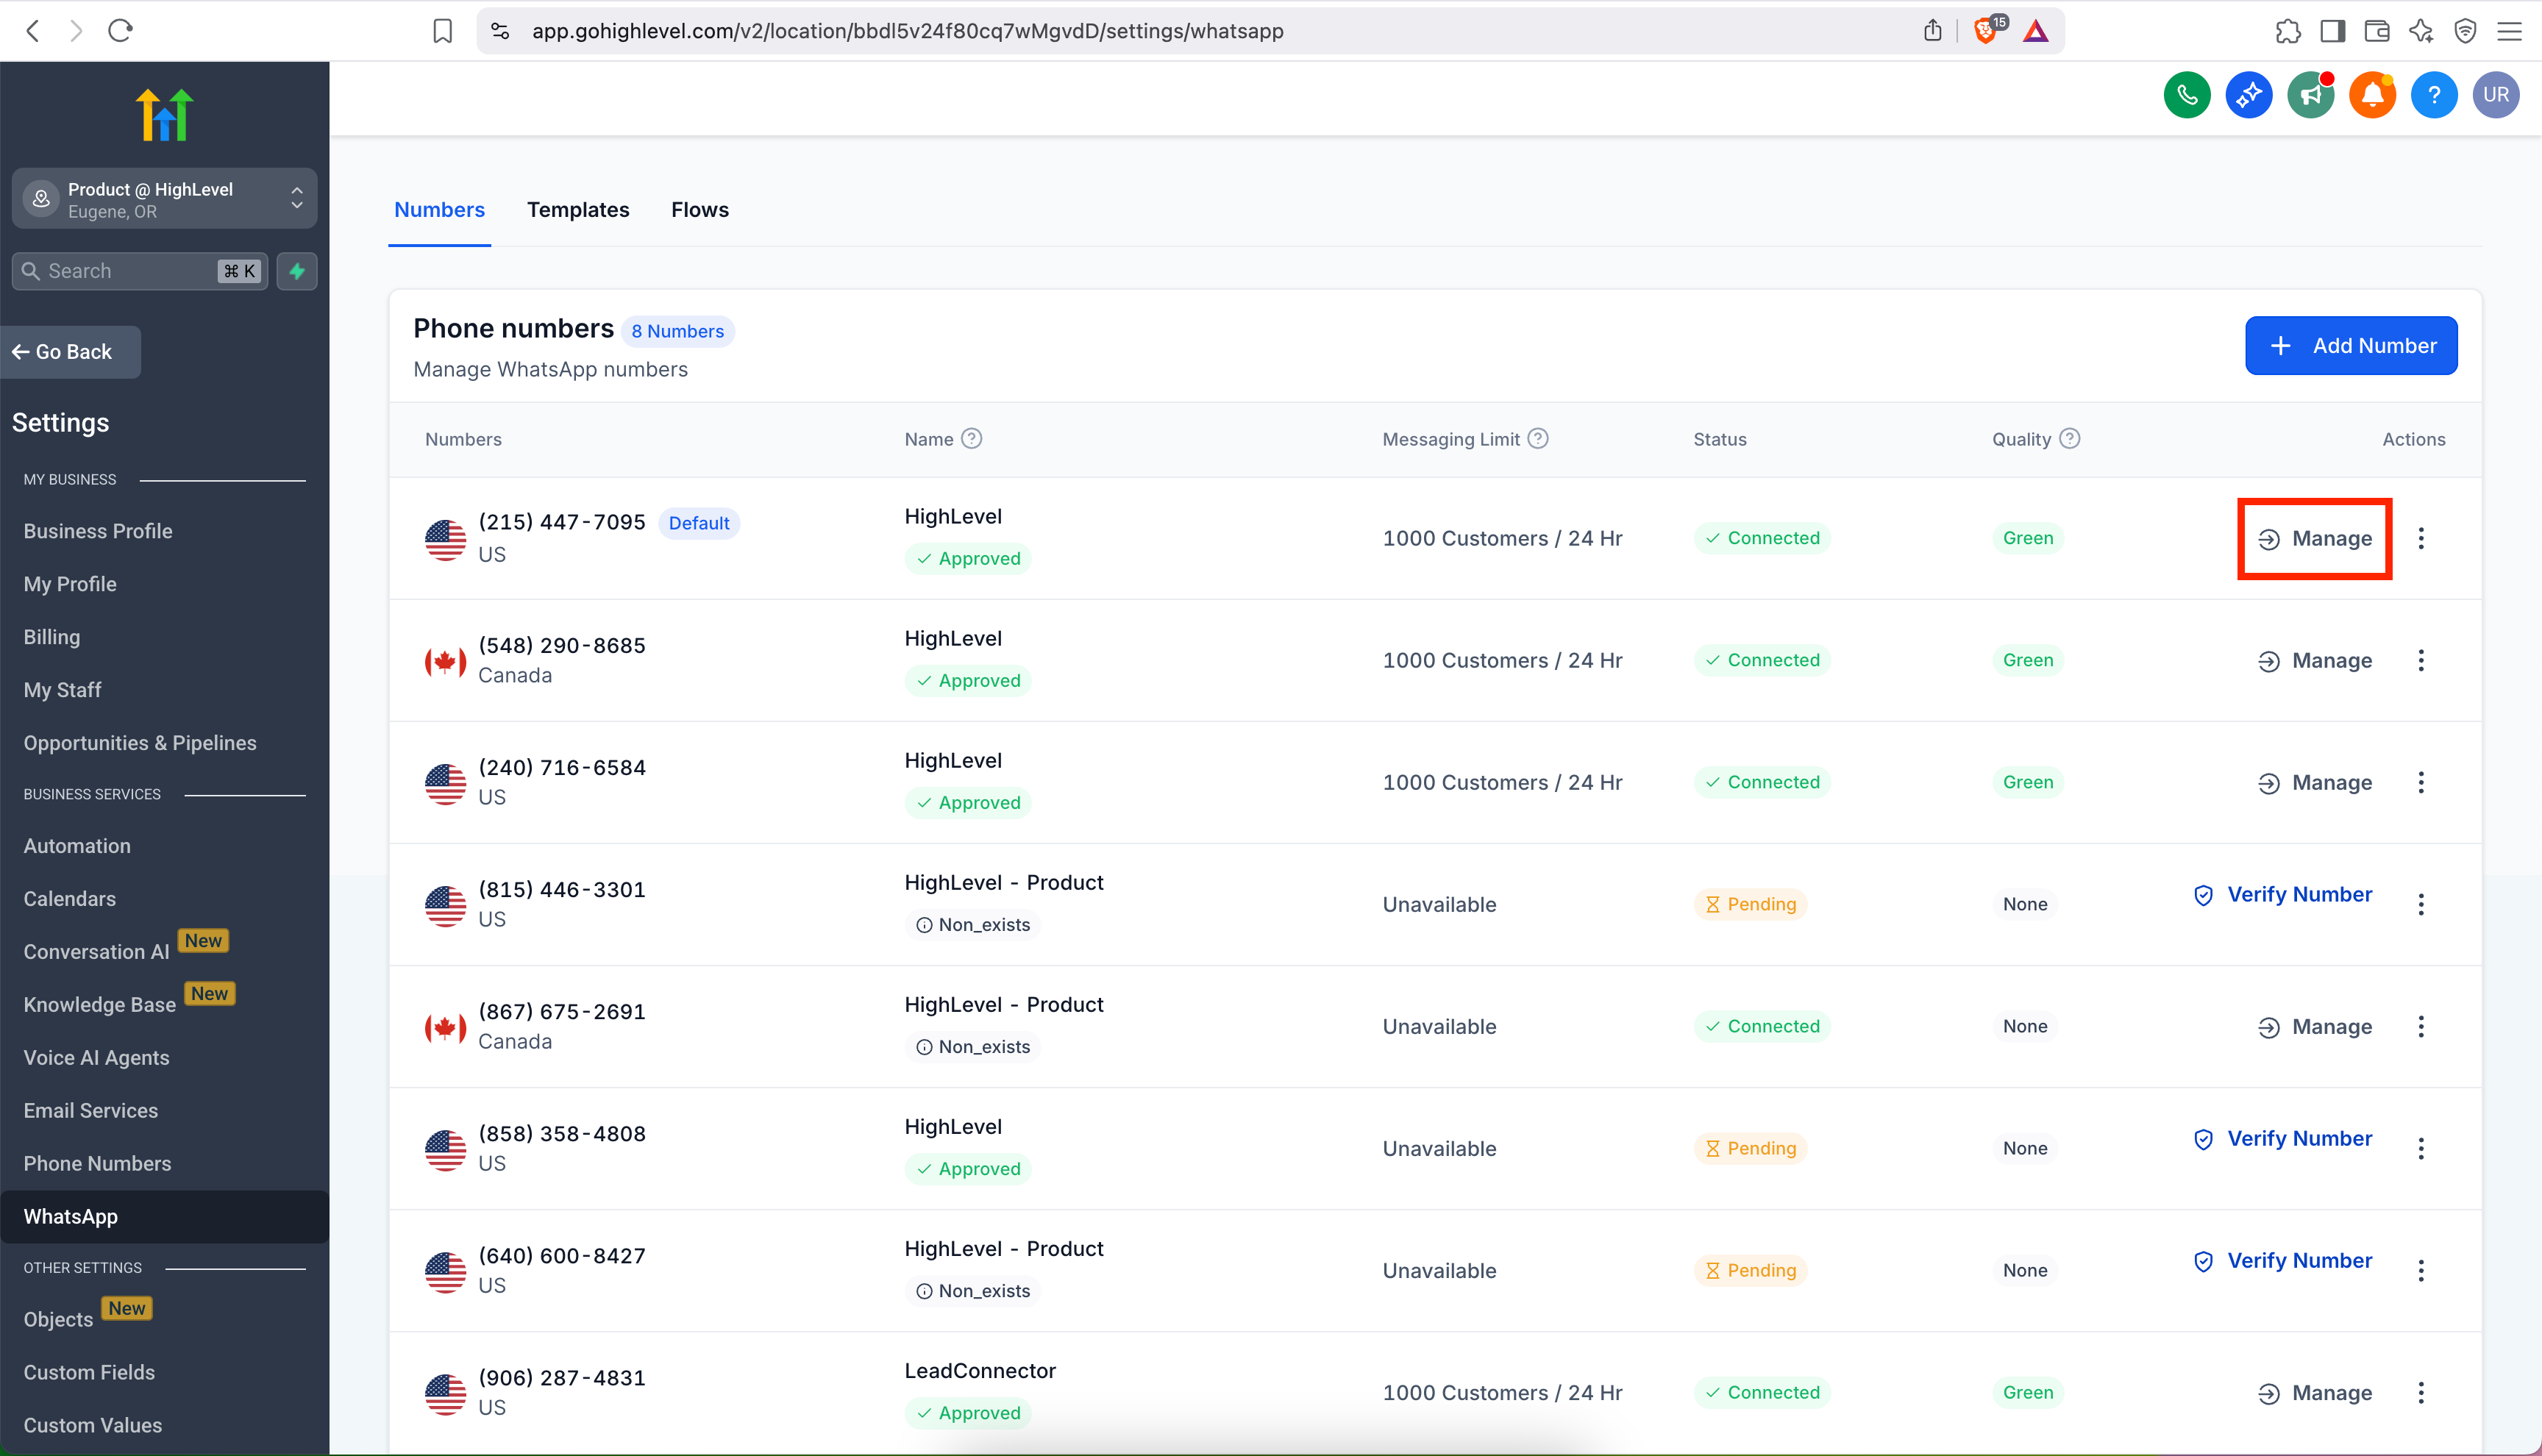Viewport: 2542px width, 1456px height.
Task: Click the Name column info icon
Action: coord(972,438)
